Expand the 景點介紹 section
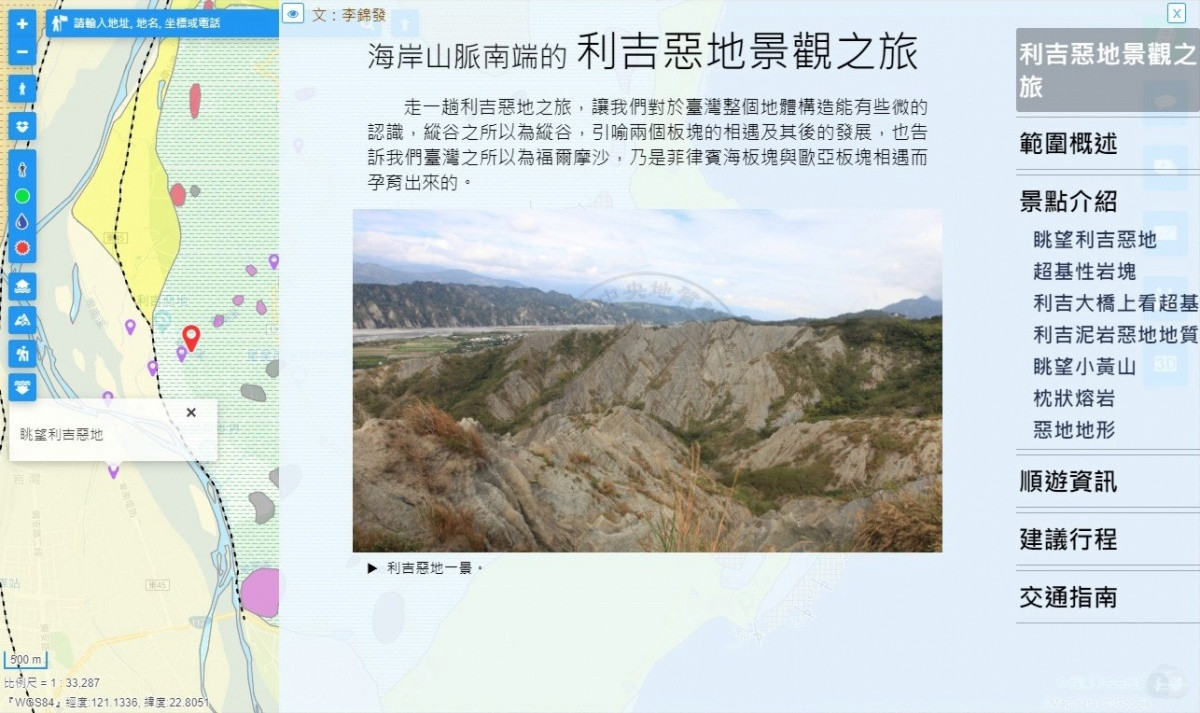 [x=1068, y=201]
